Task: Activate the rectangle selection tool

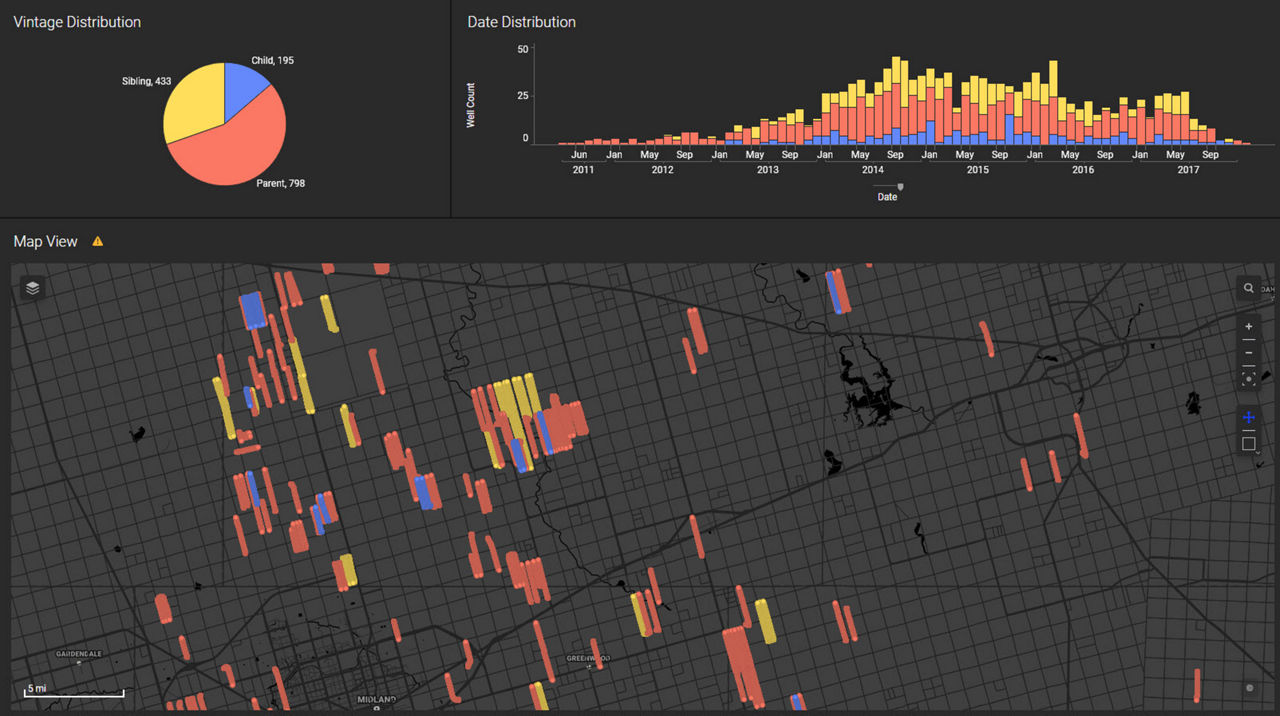Action: (1248, 443)
